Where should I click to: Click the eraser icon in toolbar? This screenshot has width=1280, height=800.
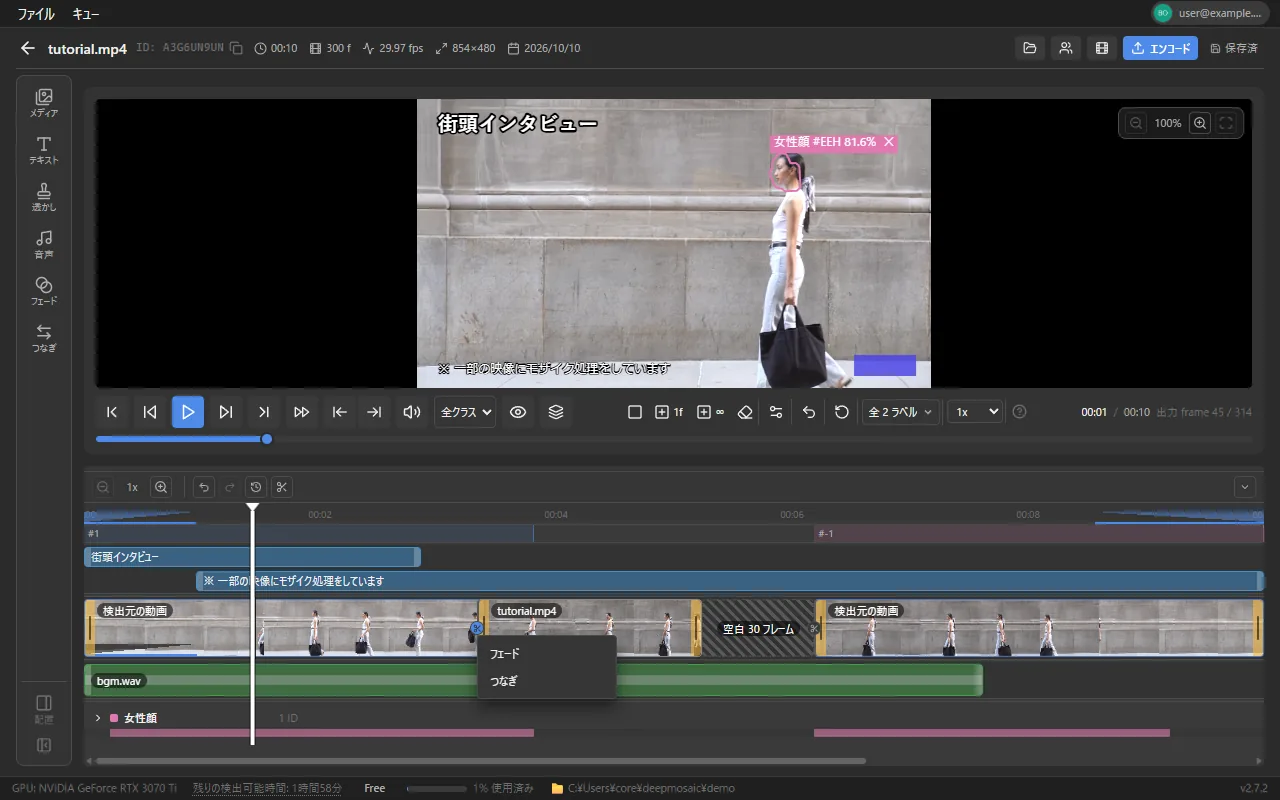click(744, 412)
